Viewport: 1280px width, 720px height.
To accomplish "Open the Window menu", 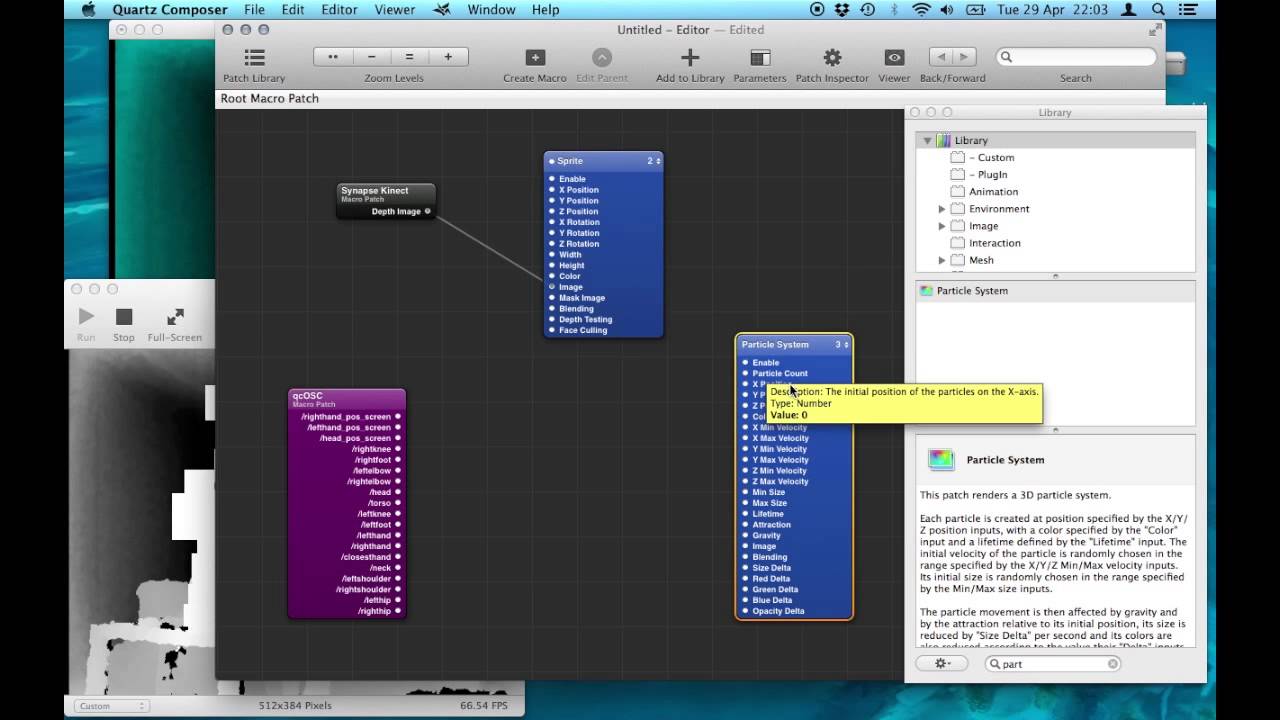I will (x=491, y=9).
